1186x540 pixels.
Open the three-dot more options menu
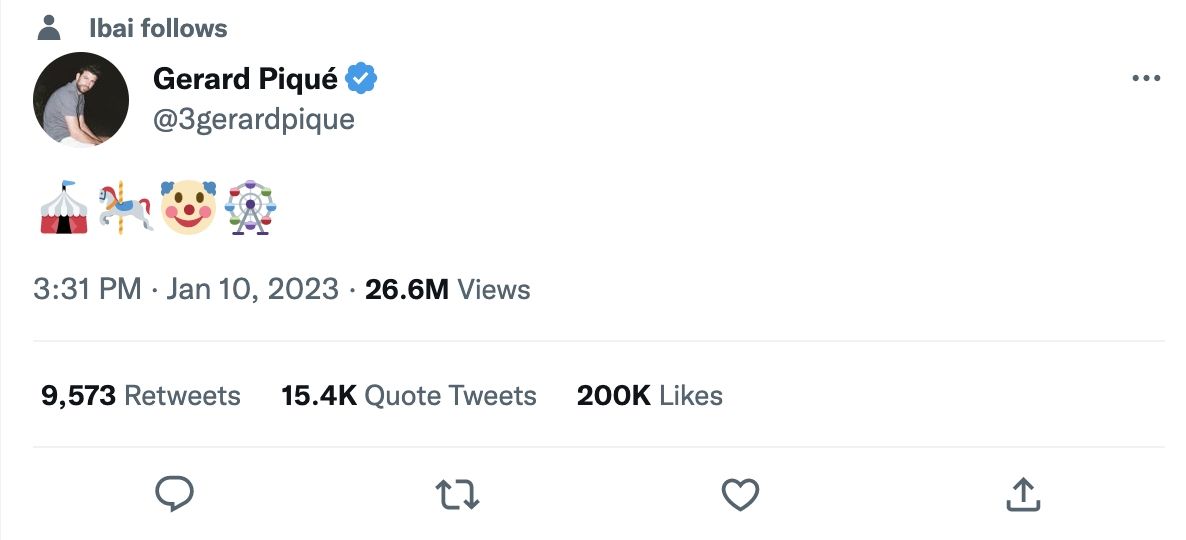pos(1145,78)
